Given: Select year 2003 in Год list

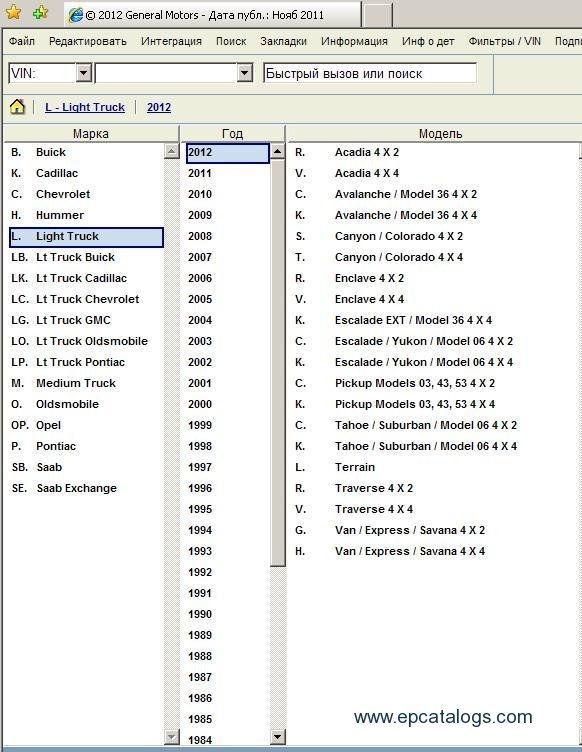Looking at the screenshot, I should [200, 341].
